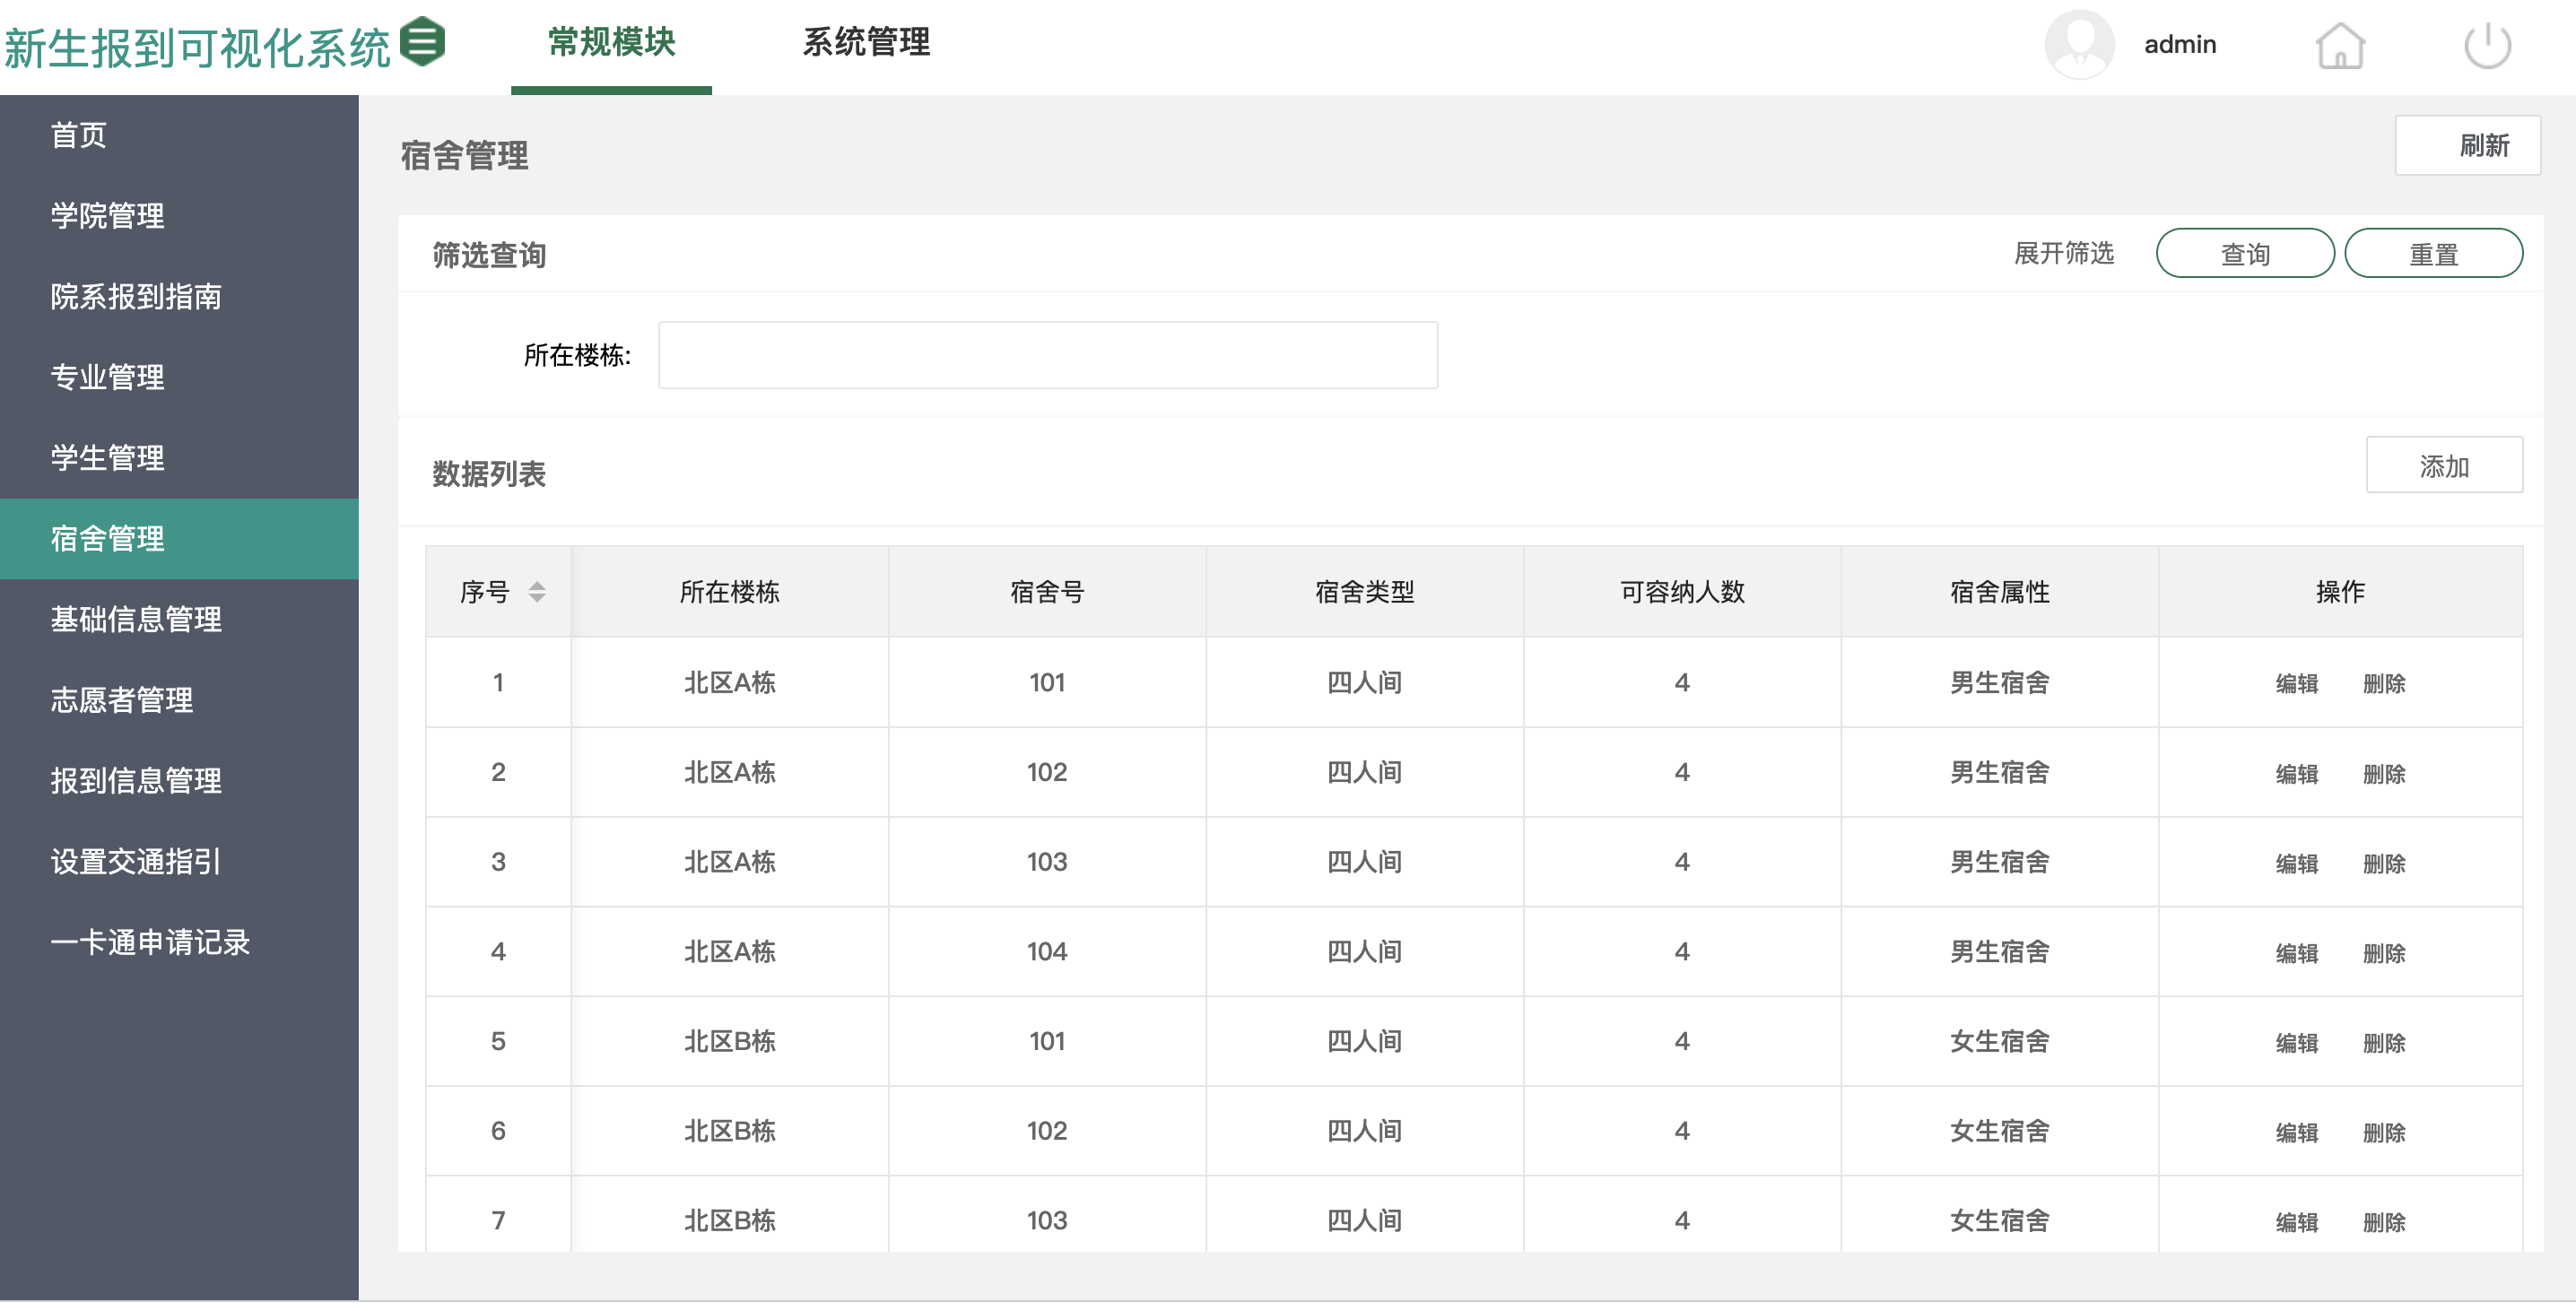The height and width of the screenshot is (1311, 2576).
Task: Edit row 7 北区B栋 103
Action: pyautogui.click(x=2296, y=1222)
